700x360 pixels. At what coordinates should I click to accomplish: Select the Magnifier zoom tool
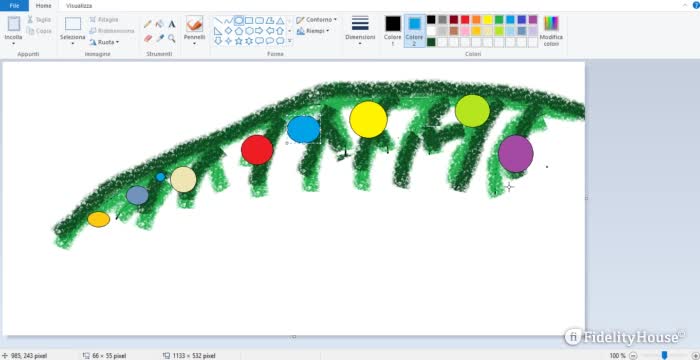click(171, 38)
